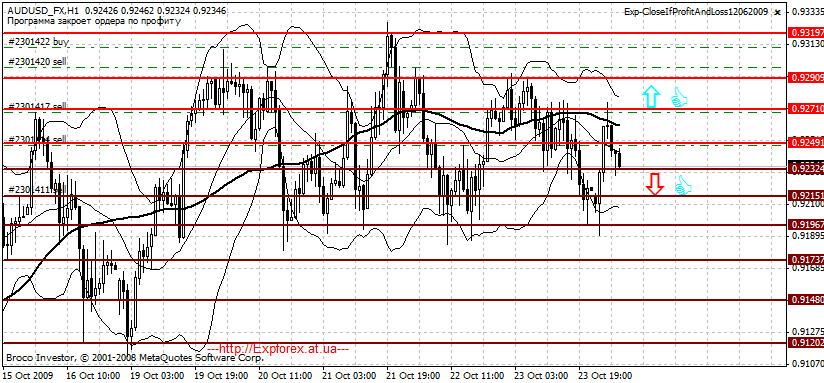
Task: Click the 23 Oct 19:00 time axis marker
Action: point(605,376)
